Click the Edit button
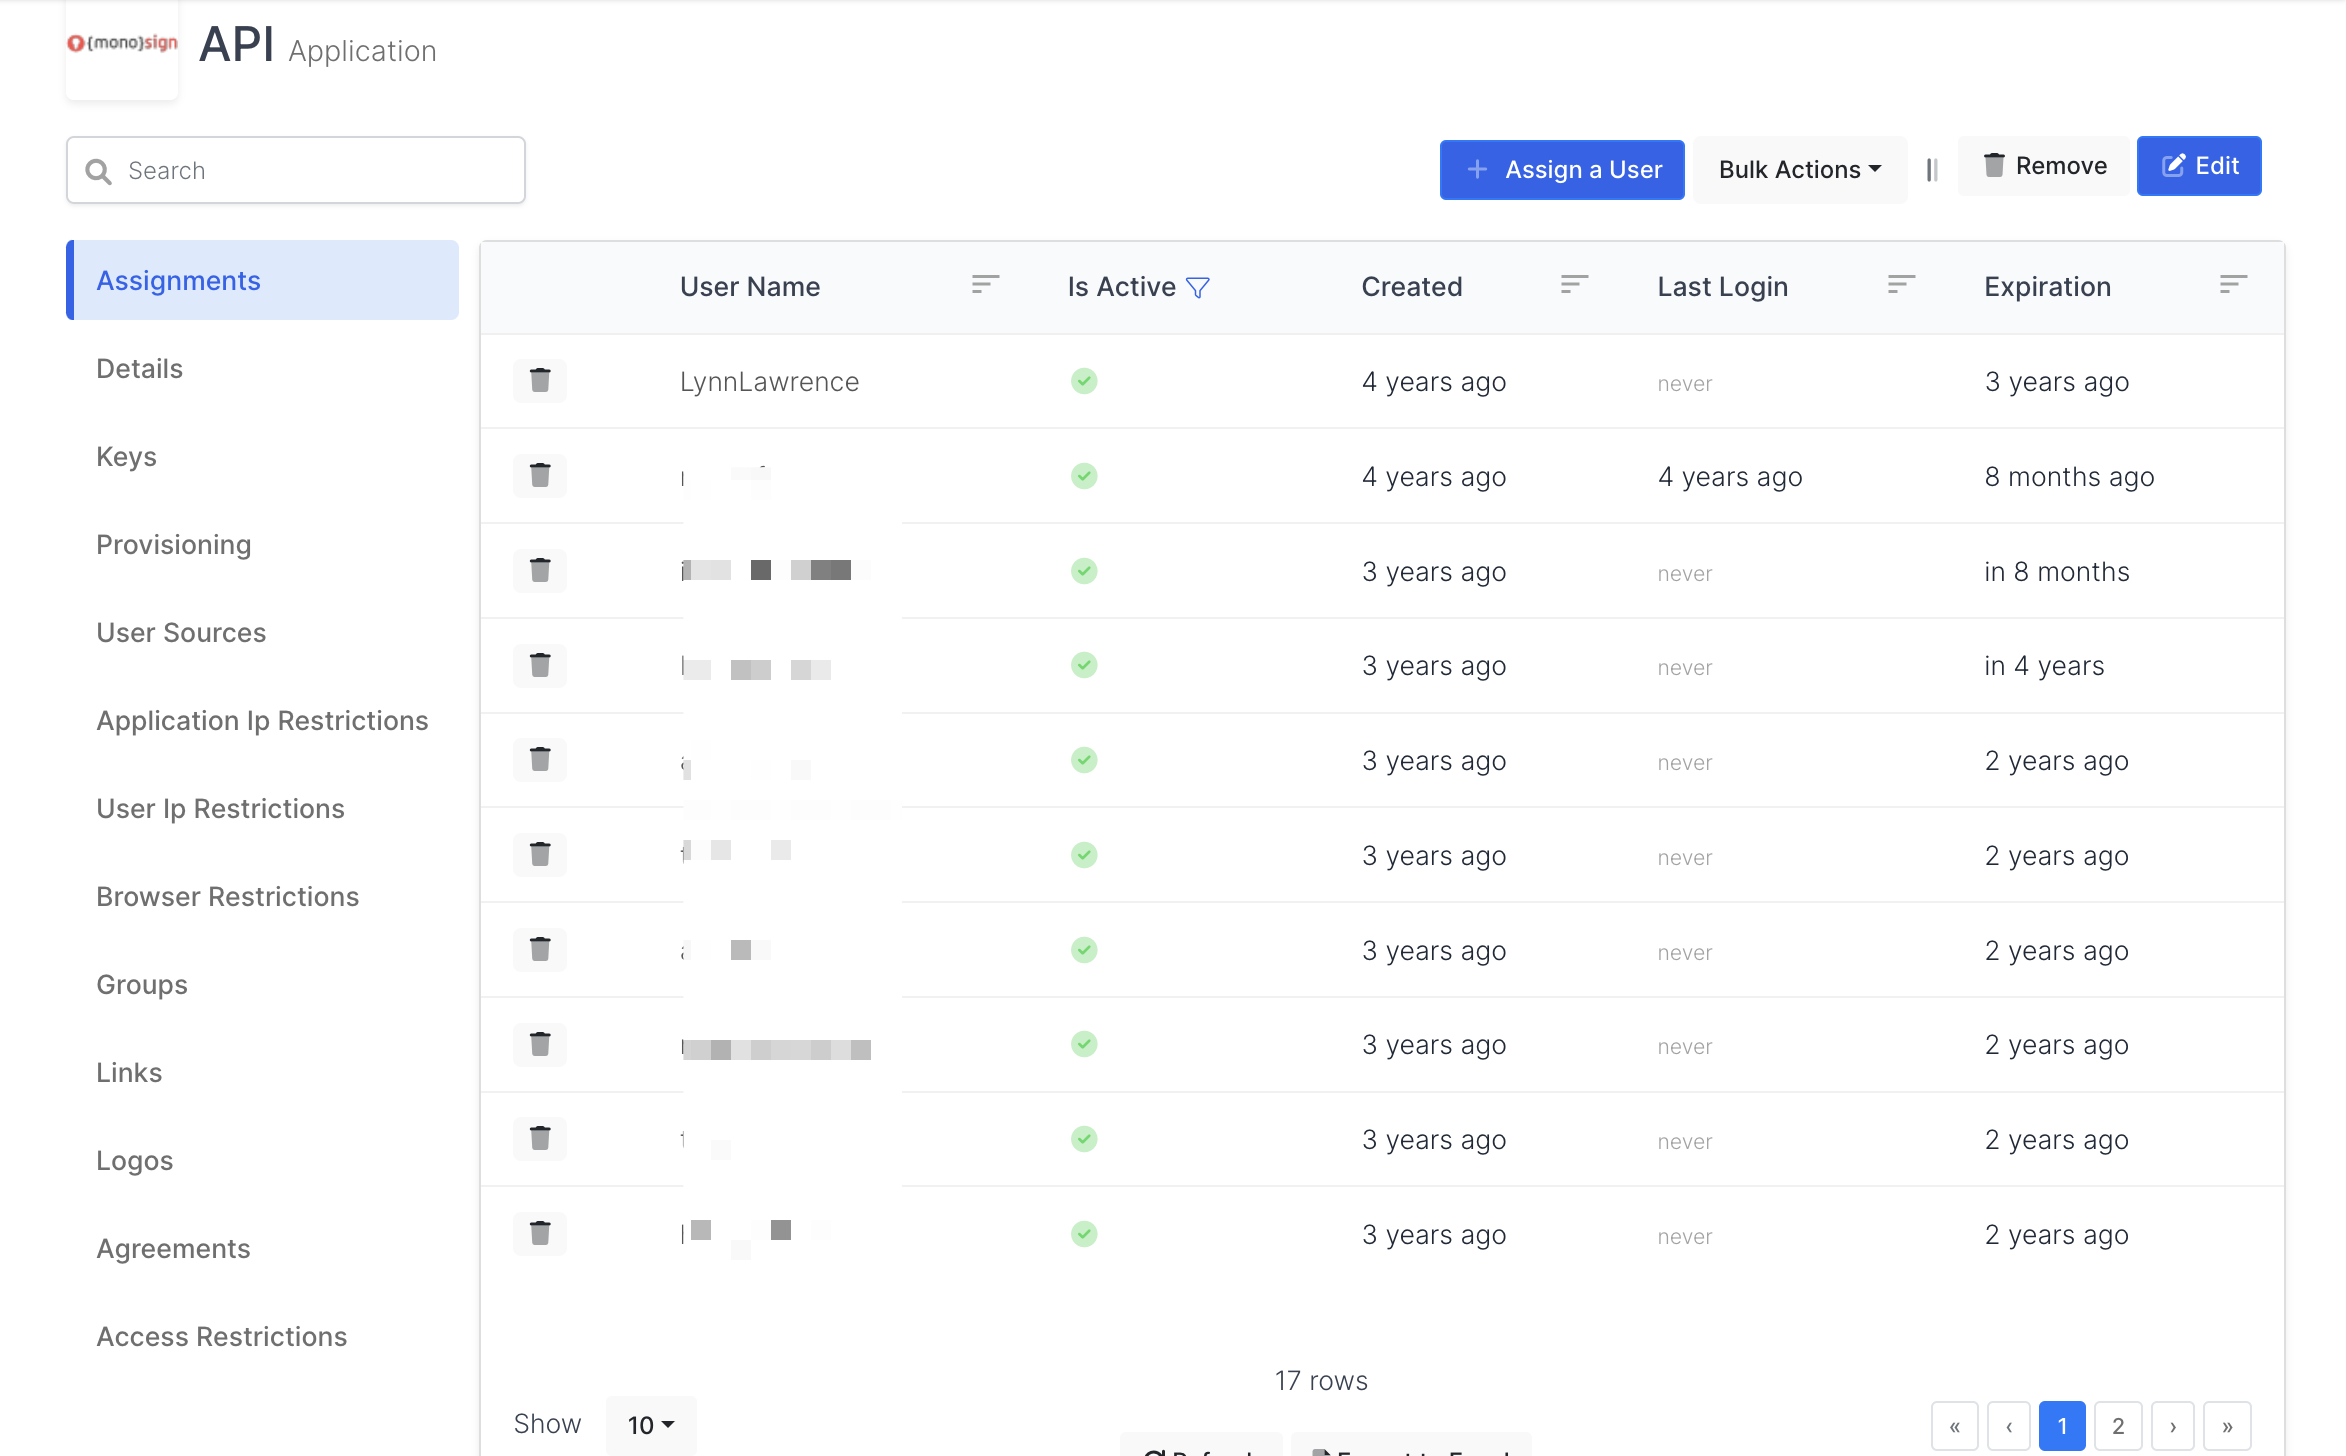The image size is (2346, 1456). (2199, 166)
